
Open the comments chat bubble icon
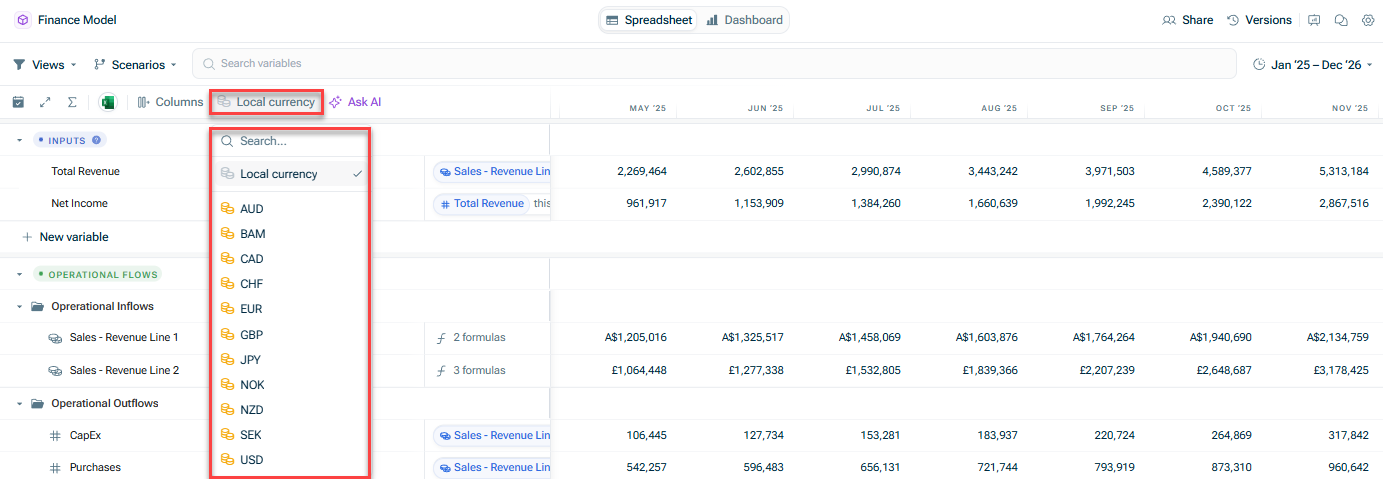pyautogui.click(x=1341, y=20)
